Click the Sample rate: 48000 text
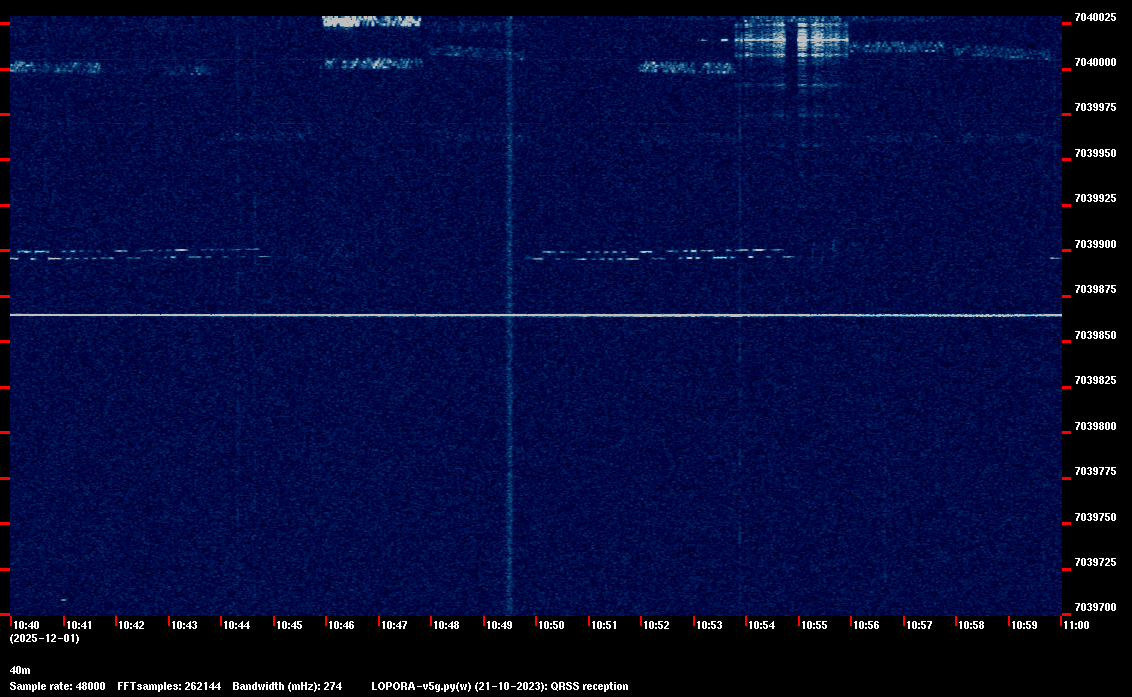The height and width of the screenshot is (697, 1132). tap(58, 686)
